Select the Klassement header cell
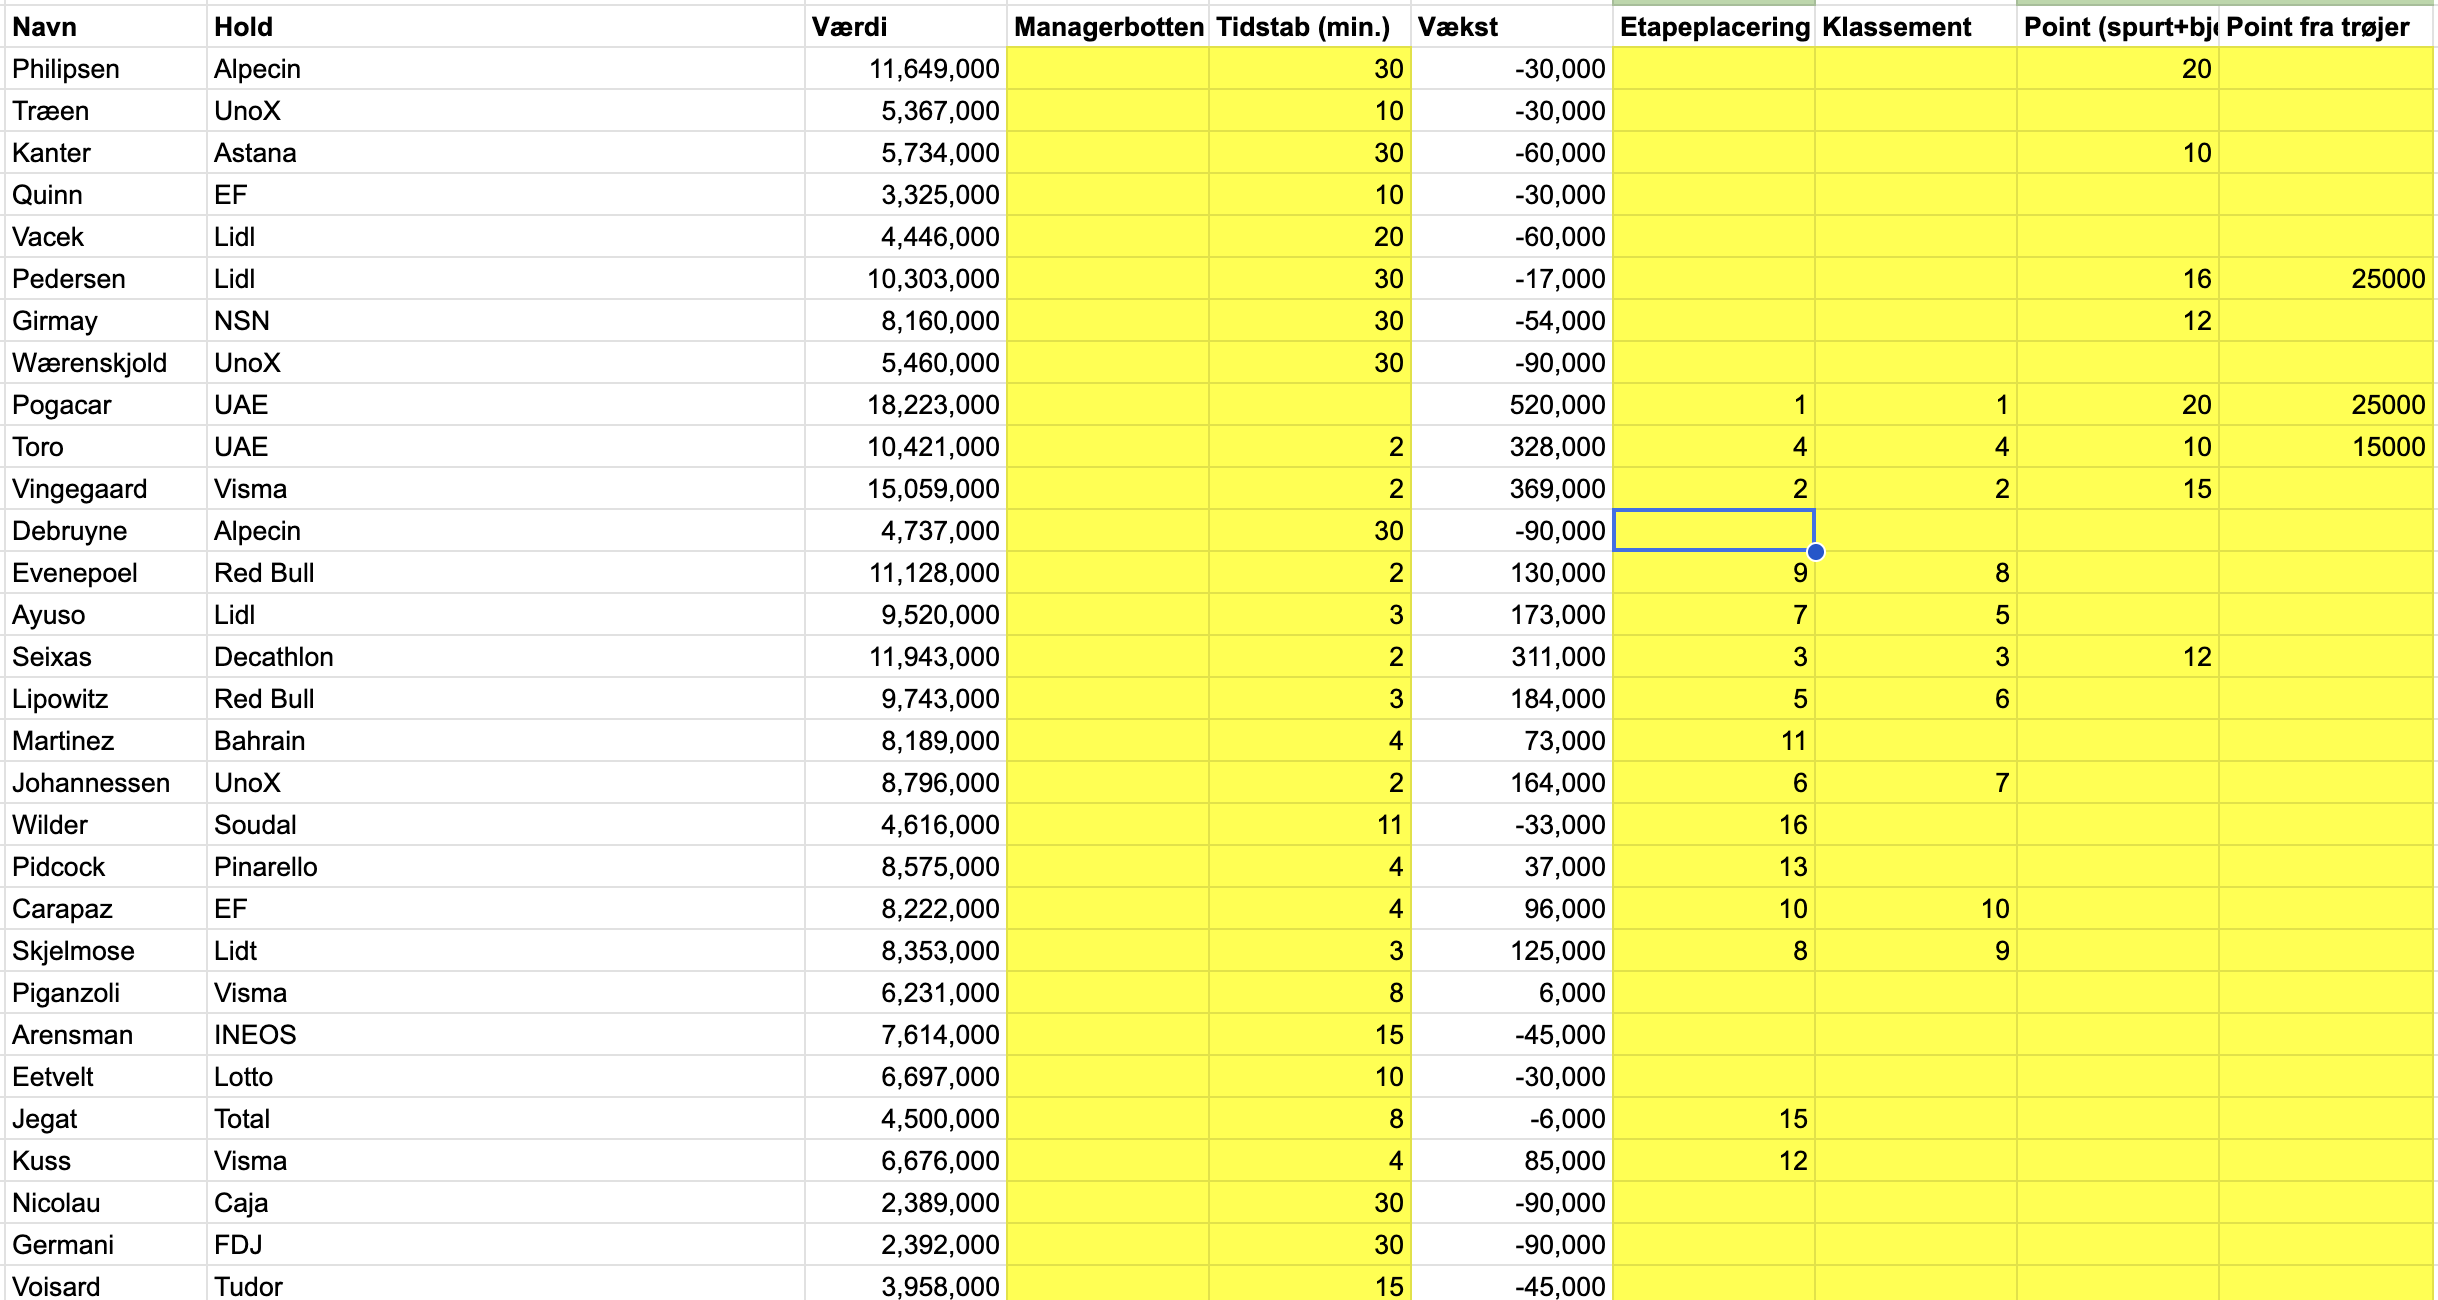 1916,27
